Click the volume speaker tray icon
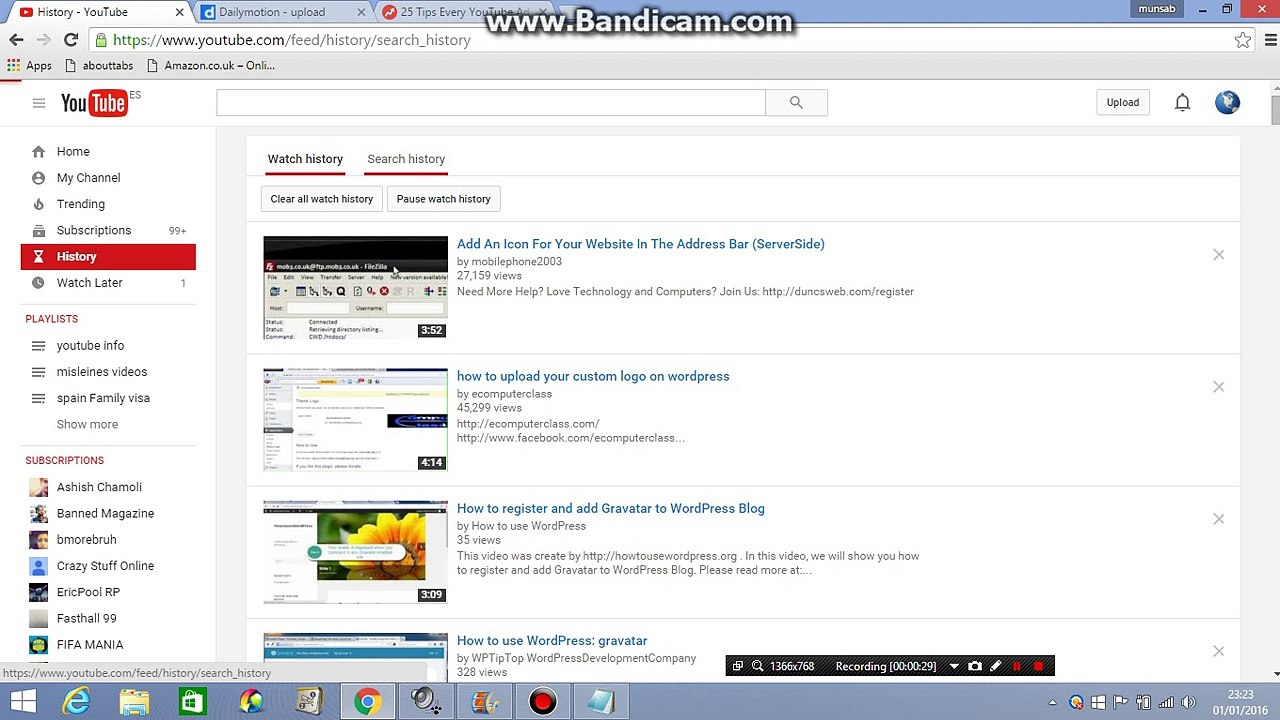Image resolution: width=1280 pixels, height=720 pixels. 1189,703
